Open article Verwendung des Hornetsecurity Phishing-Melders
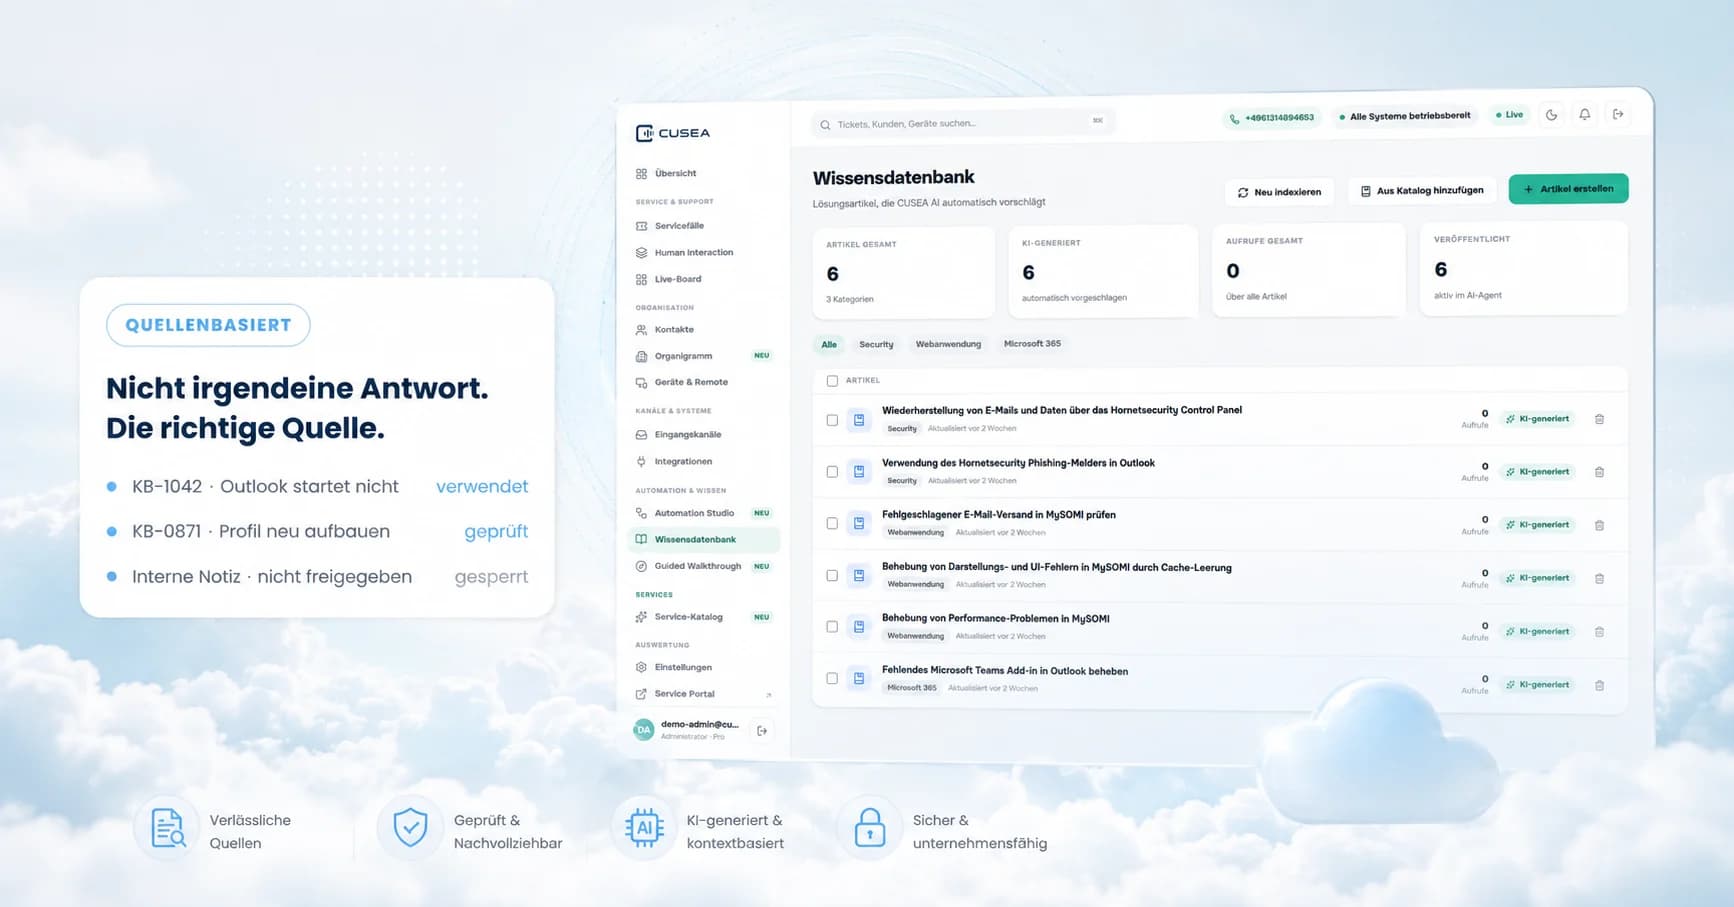The height and width of the screenshot is (907, 1734). tap(1018, 463)
